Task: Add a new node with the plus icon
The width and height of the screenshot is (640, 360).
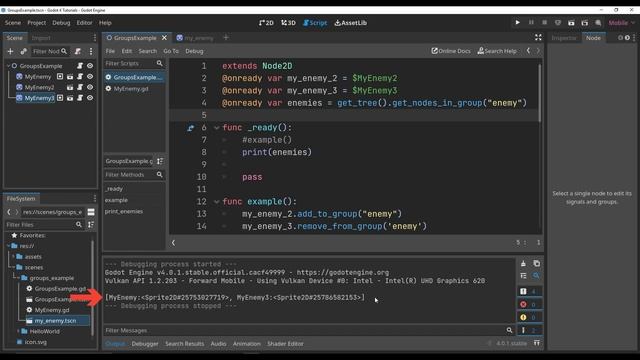Action: tap(11, 51)
